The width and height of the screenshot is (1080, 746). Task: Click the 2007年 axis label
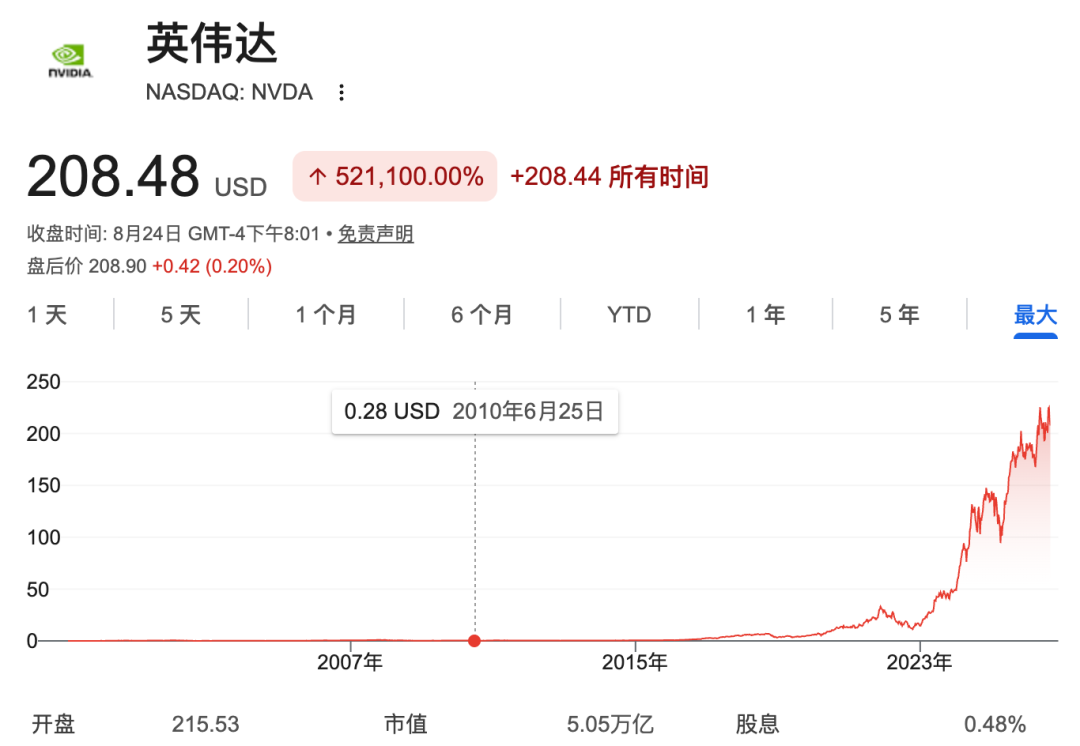(350, 663)
